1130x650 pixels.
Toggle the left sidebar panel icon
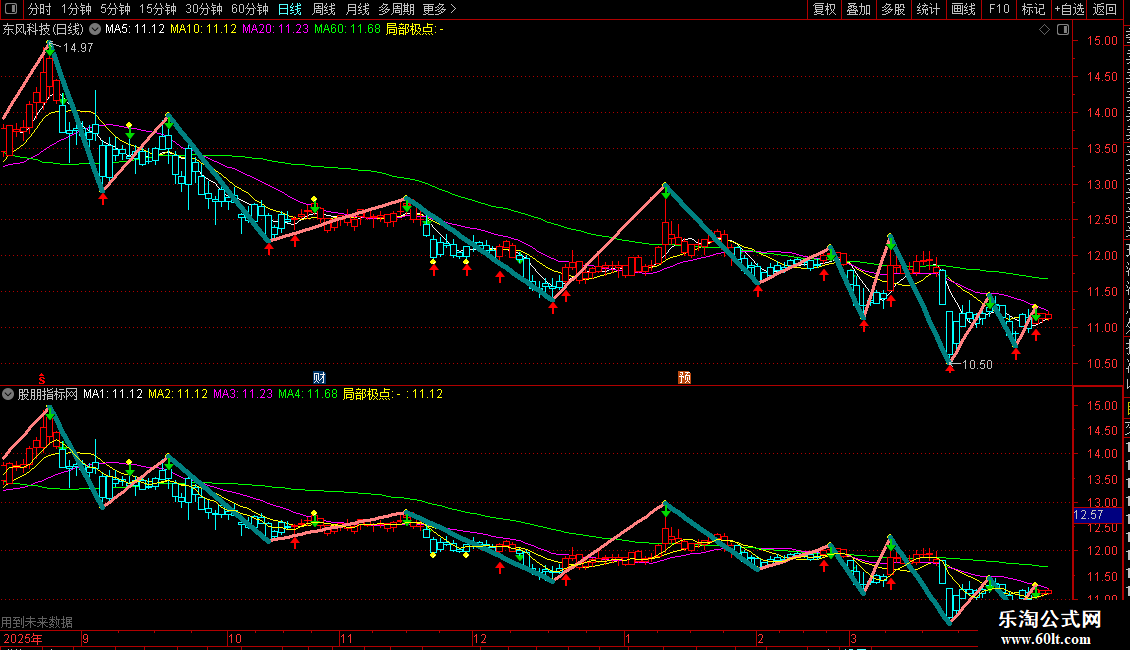11,9
